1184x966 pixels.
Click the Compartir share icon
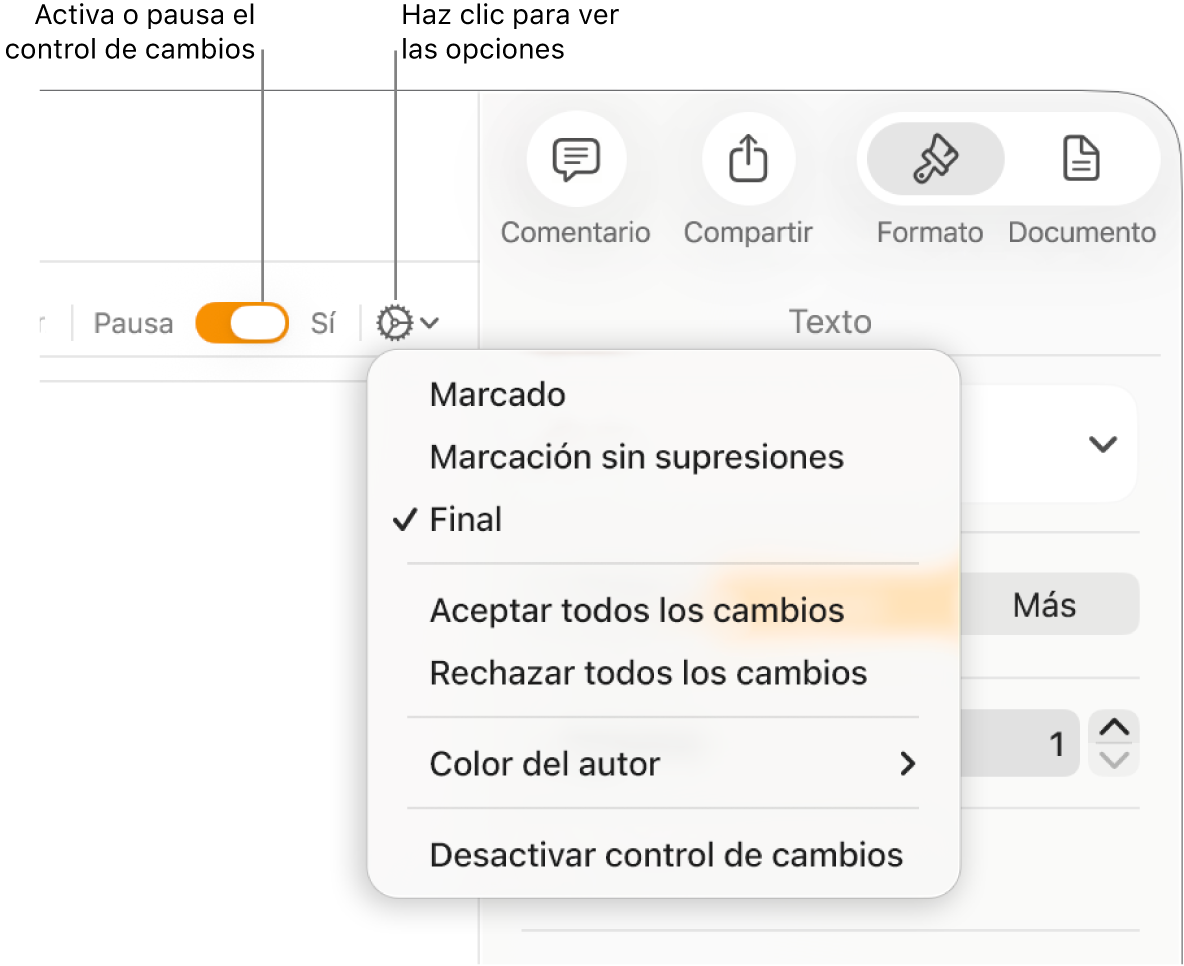(747, 158)
